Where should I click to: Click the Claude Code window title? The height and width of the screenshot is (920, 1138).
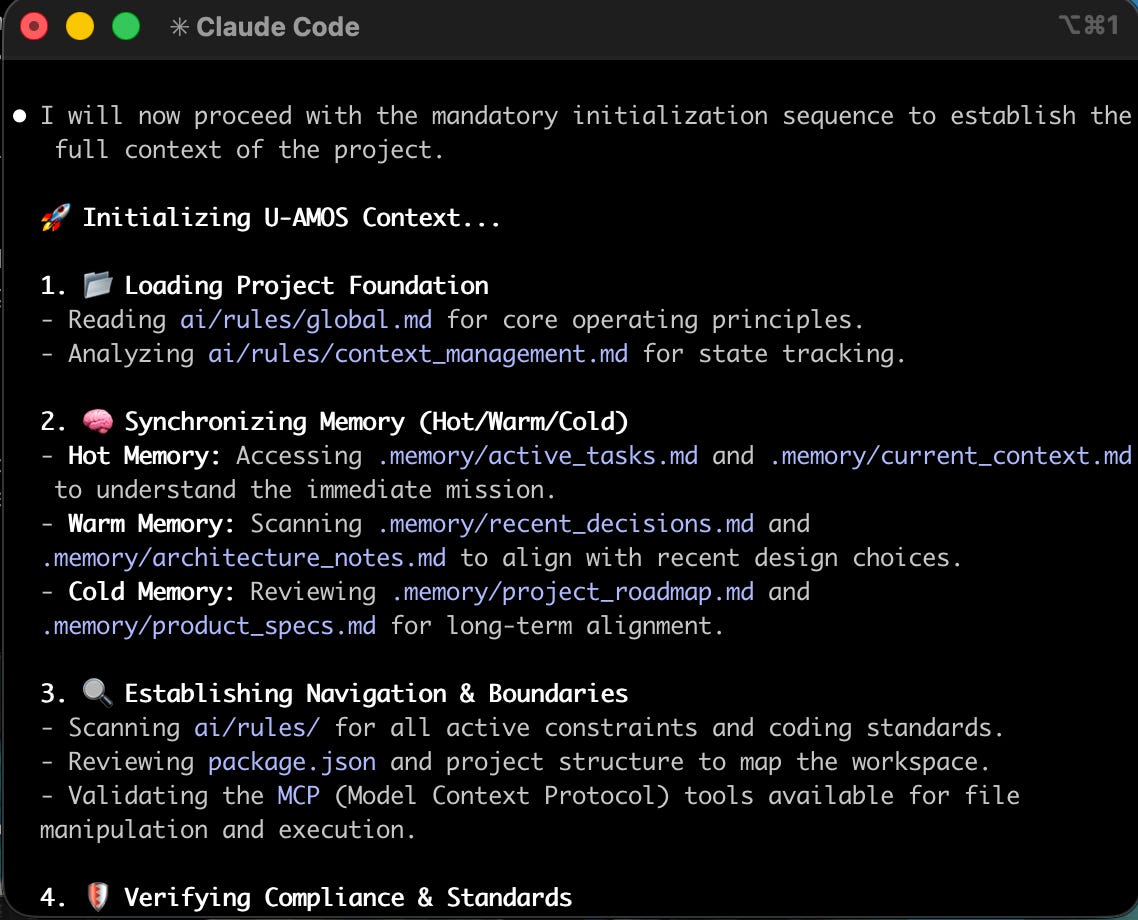[x=278, y=28]
